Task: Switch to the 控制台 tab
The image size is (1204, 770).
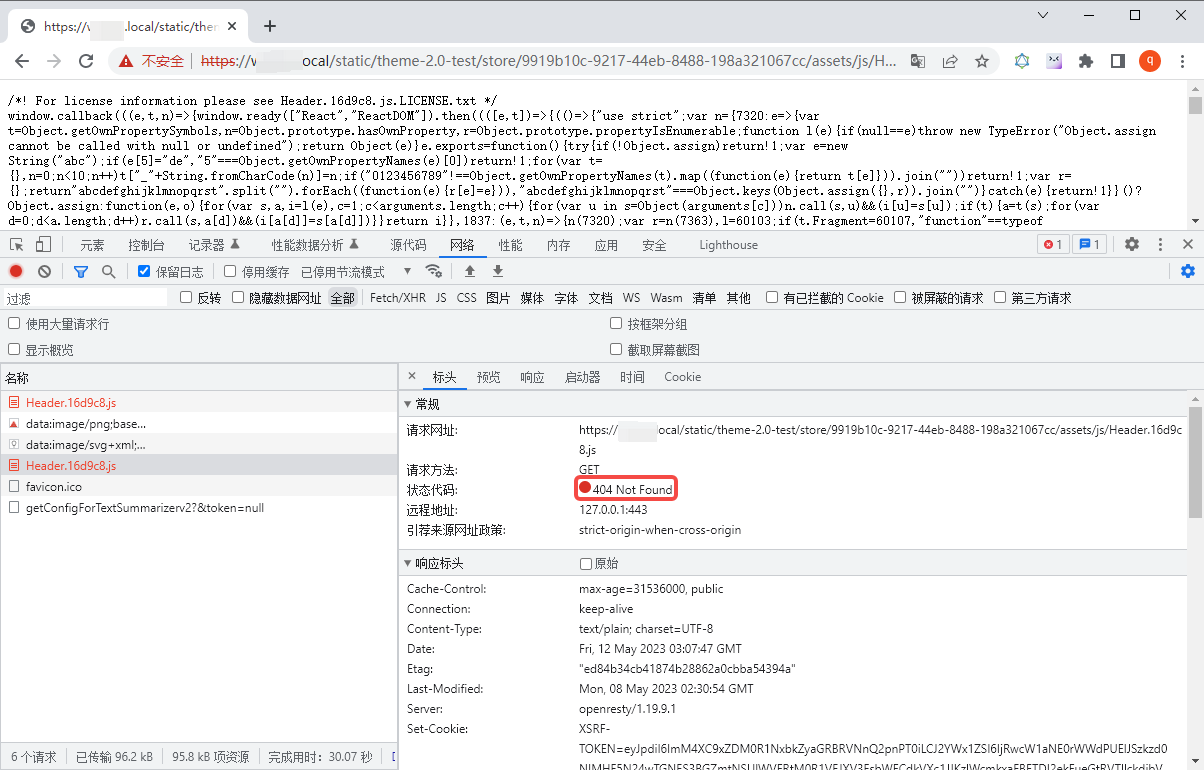Action: click(146, 245)
